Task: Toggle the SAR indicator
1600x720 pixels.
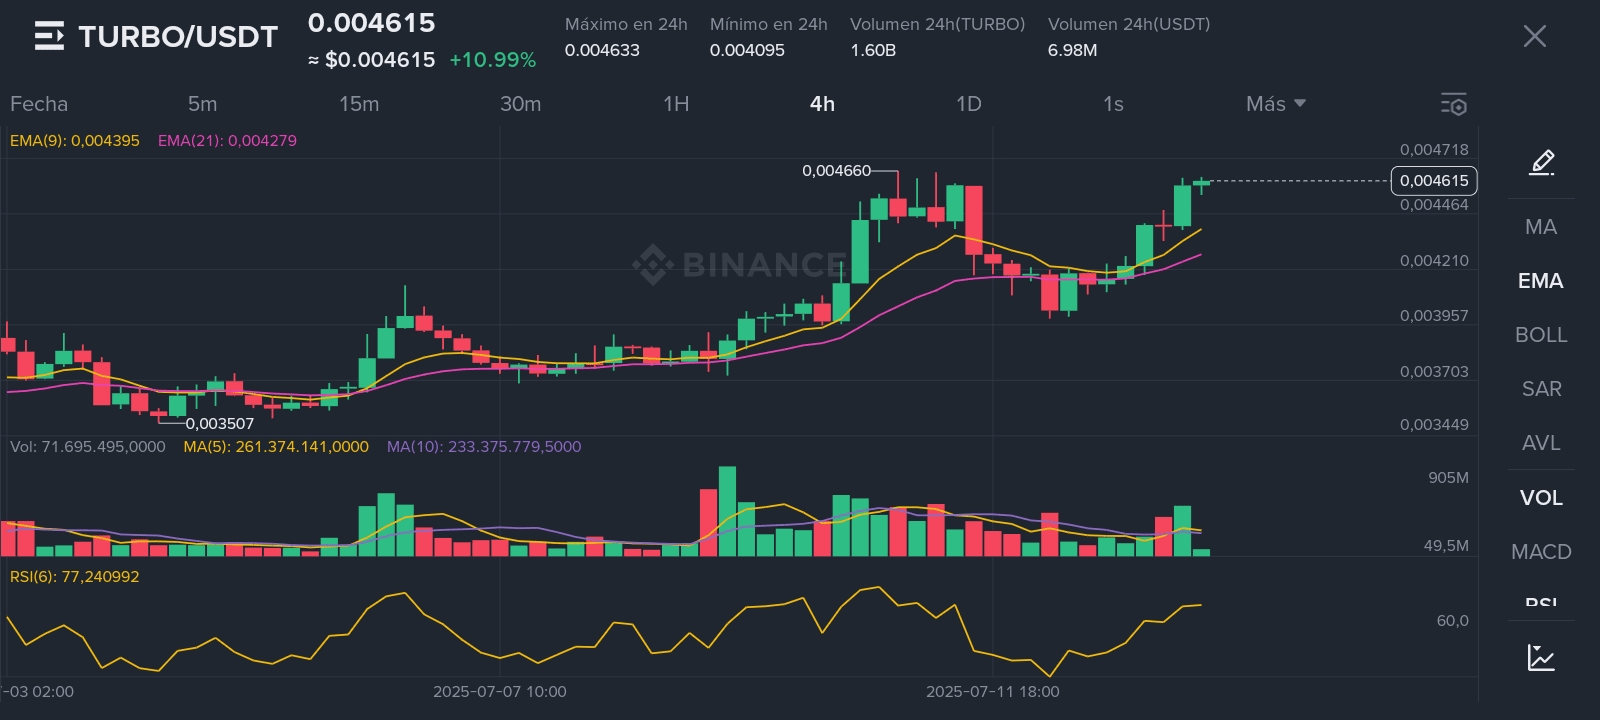Action: 1541,389
